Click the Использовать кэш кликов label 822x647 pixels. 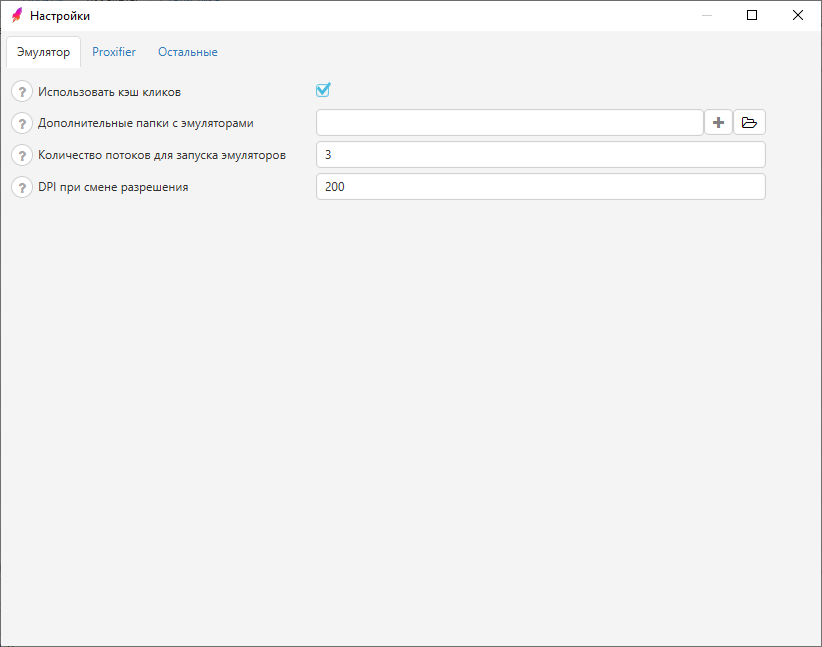click(x=109, y=92)
